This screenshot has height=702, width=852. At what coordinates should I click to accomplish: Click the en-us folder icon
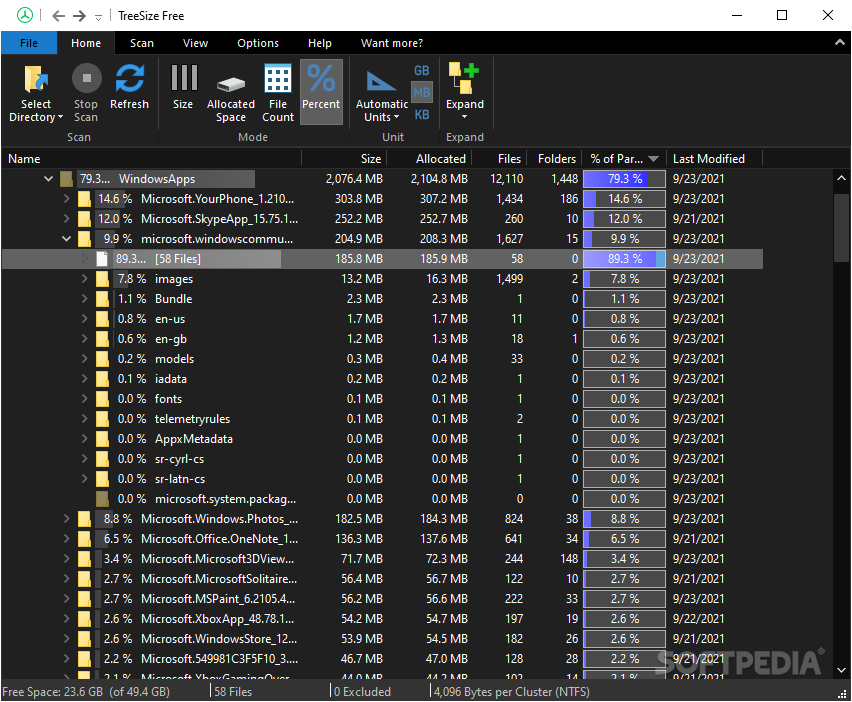[x=102, y=319]
